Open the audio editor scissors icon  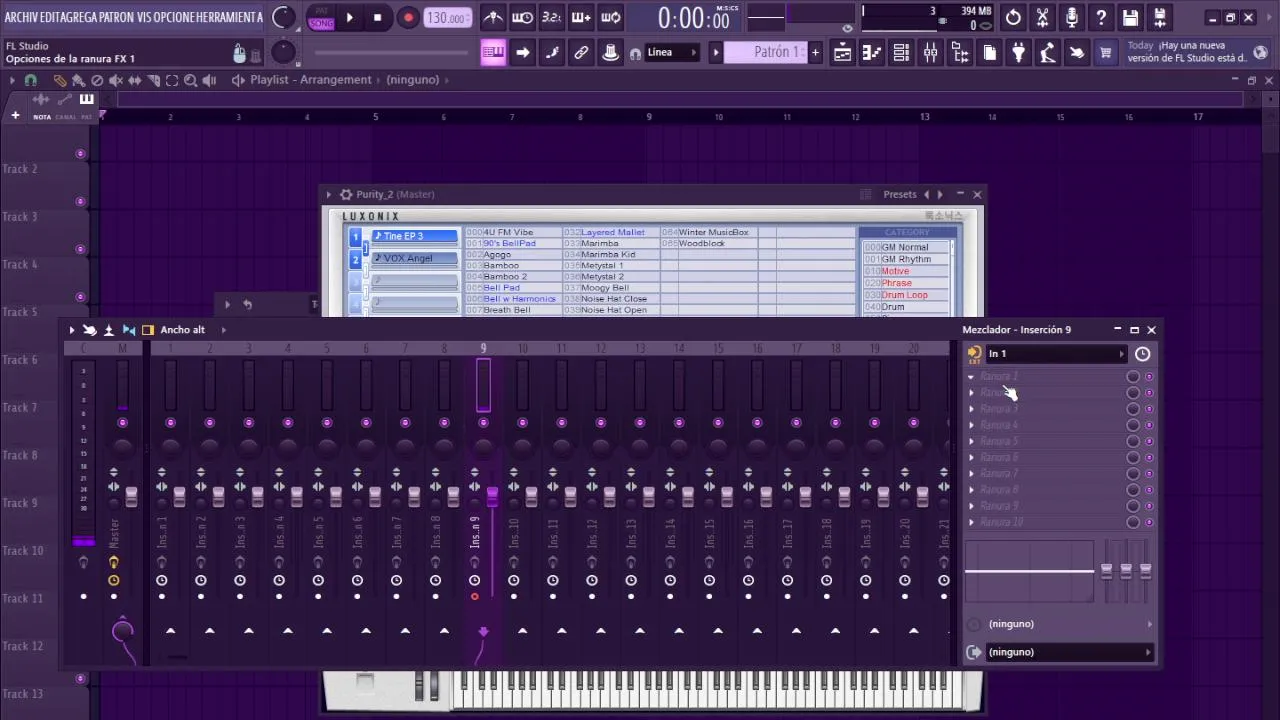1042,17
